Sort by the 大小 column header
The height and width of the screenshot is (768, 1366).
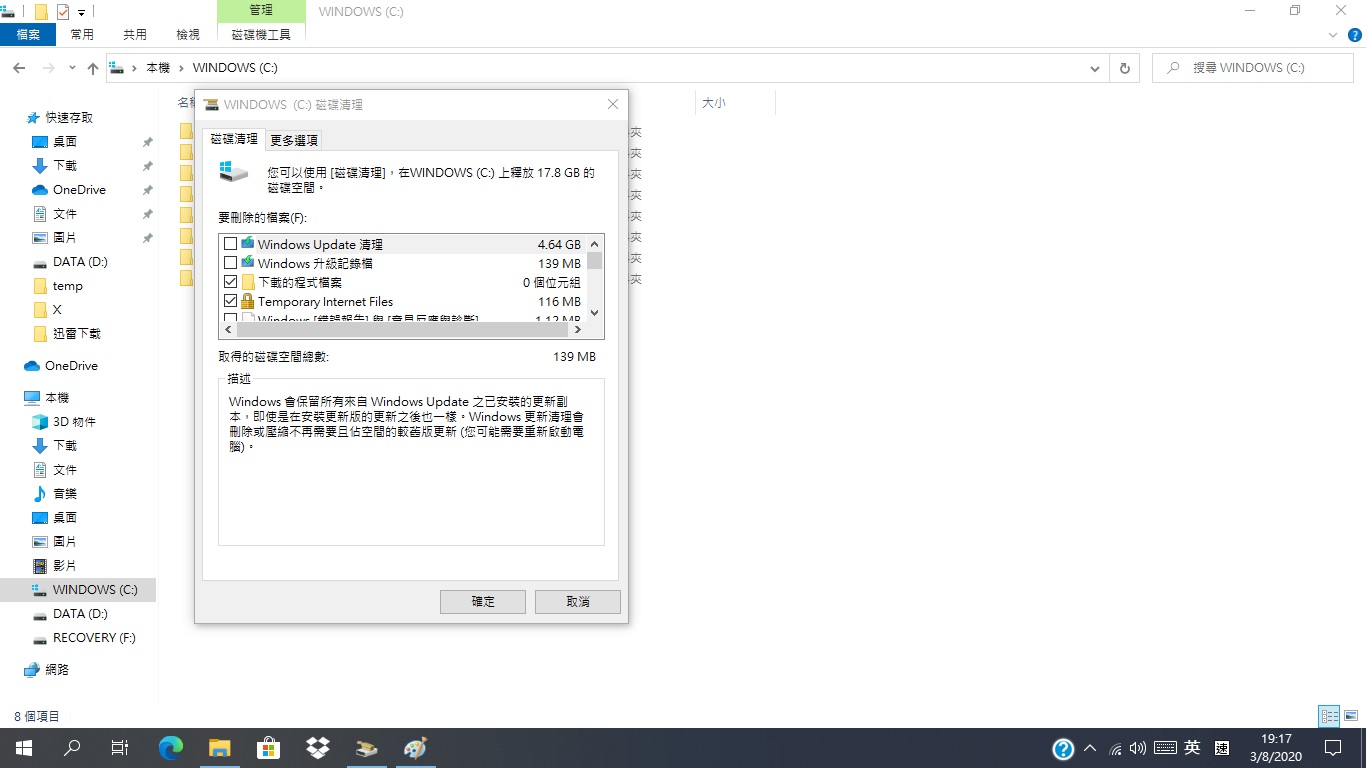point(714,102)
